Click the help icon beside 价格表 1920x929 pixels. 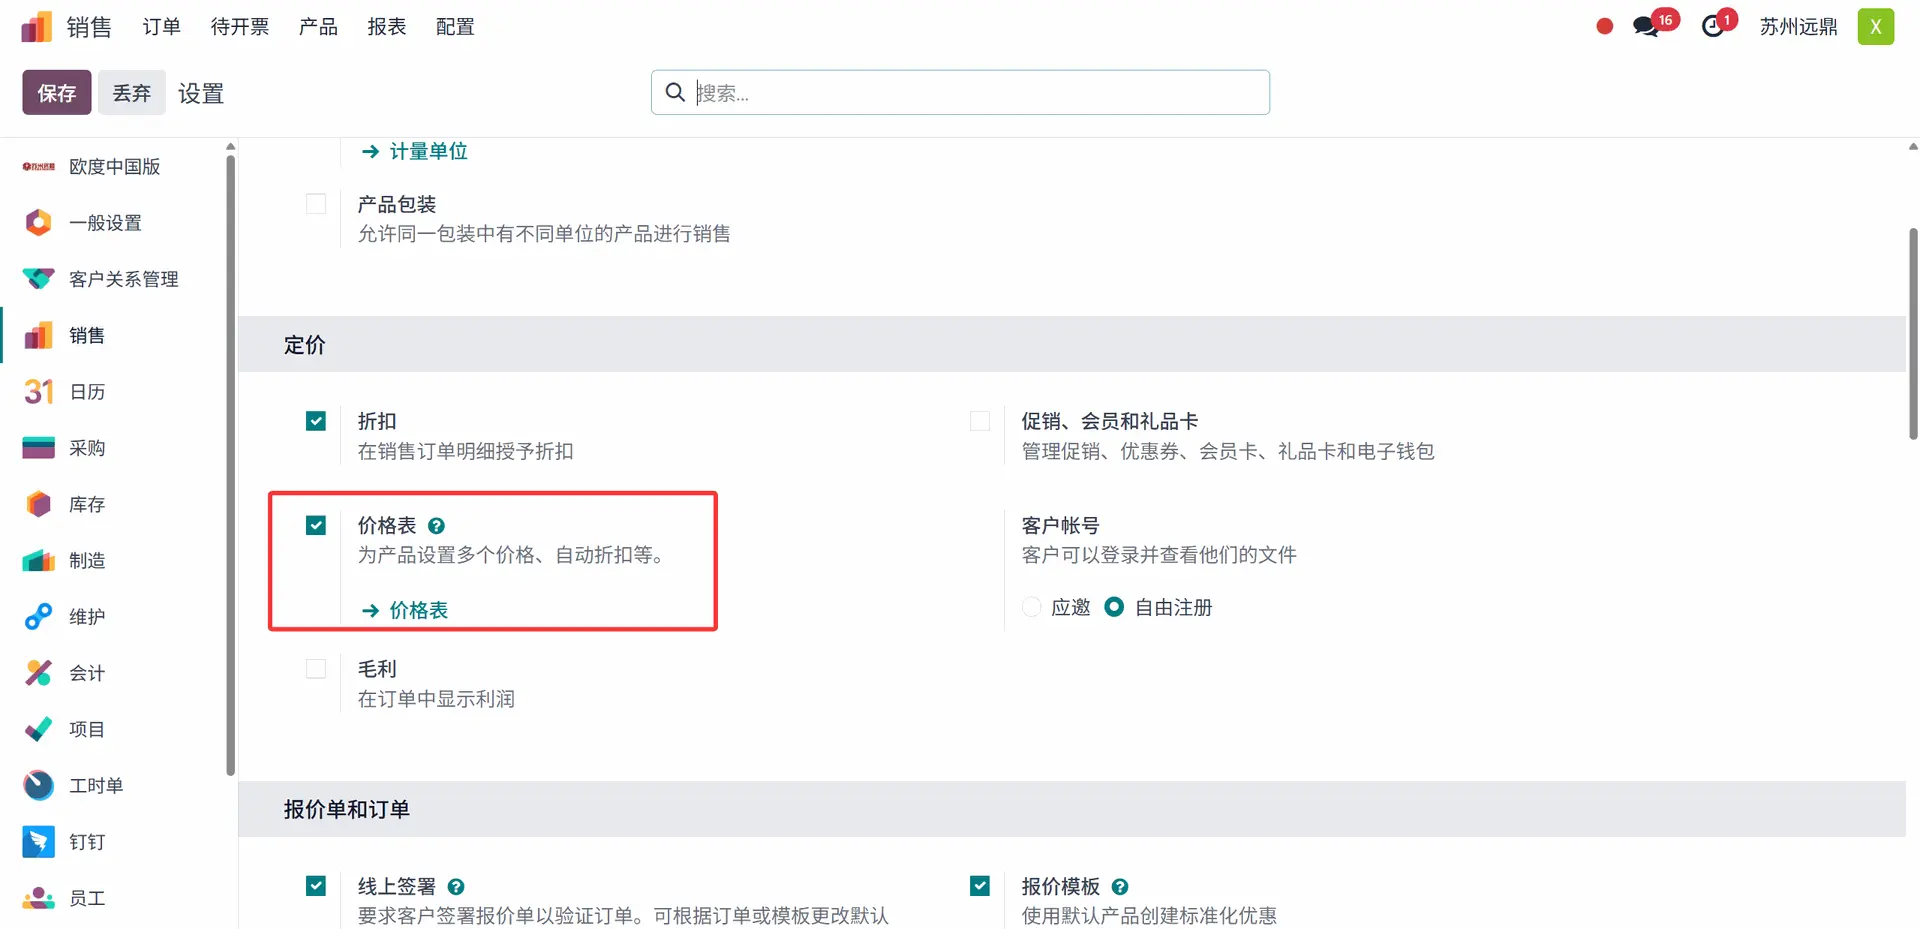click(x=436, y=526)
